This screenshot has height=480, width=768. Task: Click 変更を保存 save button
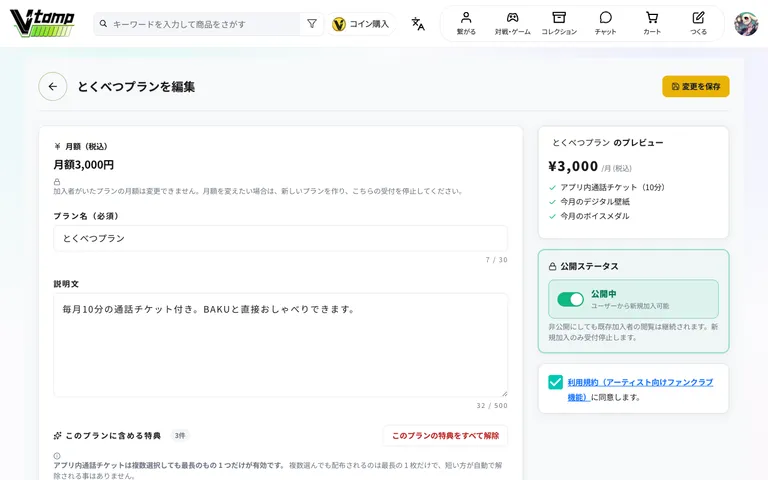click(696, 86)
